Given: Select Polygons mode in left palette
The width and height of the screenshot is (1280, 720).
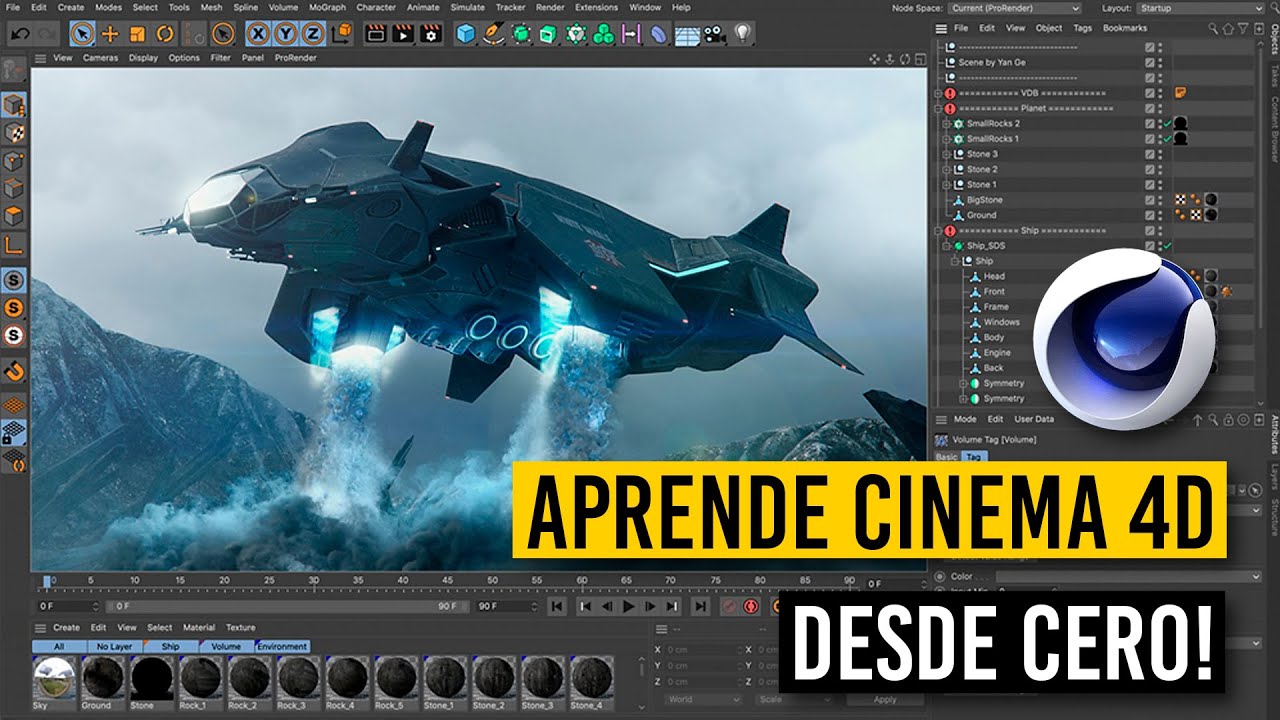Looking at the screenshot, I should 14,215.
